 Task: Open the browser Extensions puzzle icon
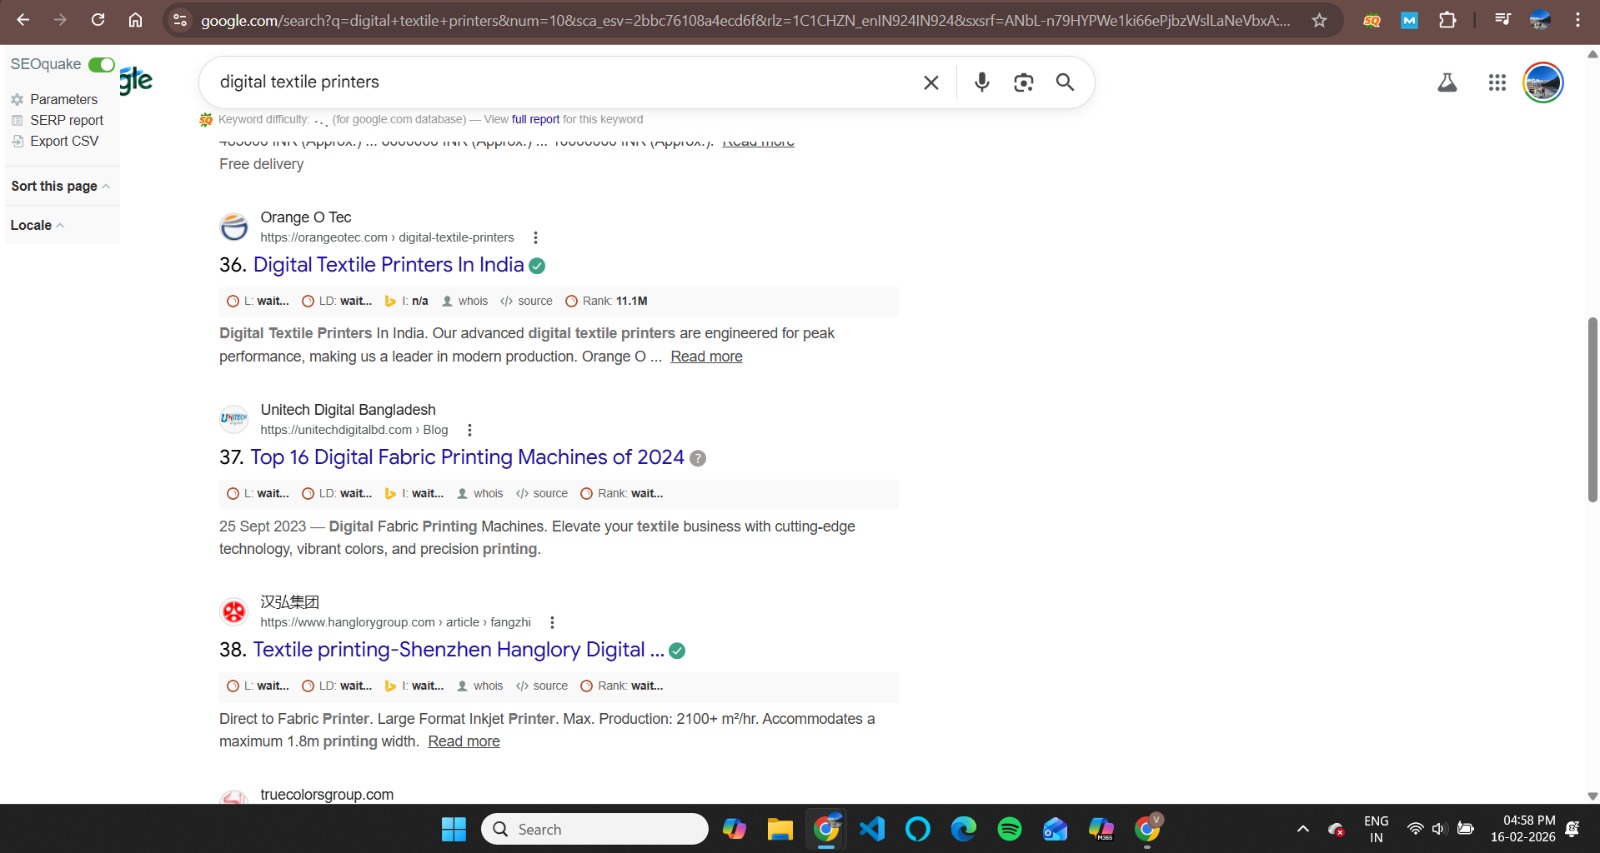[1447, 20]
